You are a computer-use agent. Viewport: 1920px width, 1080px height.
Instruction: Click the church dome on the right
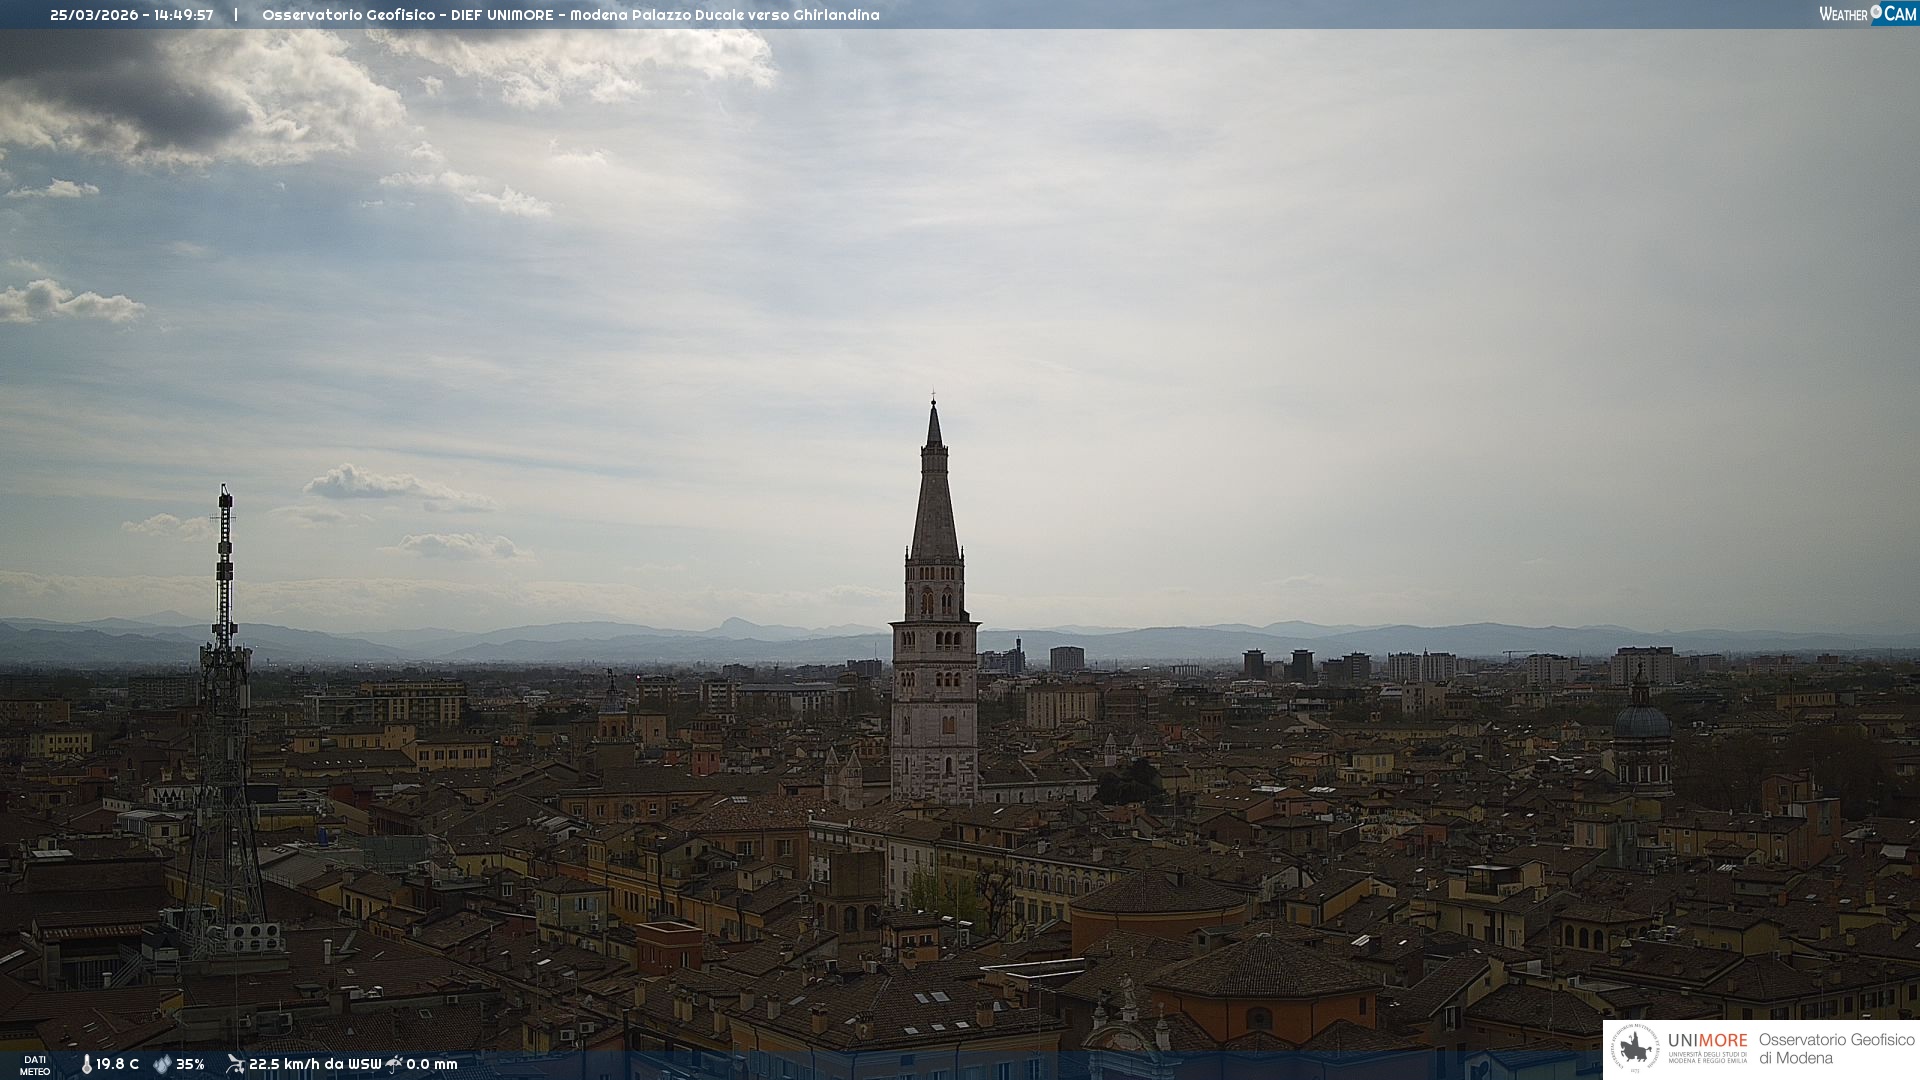pos(1642,720)
